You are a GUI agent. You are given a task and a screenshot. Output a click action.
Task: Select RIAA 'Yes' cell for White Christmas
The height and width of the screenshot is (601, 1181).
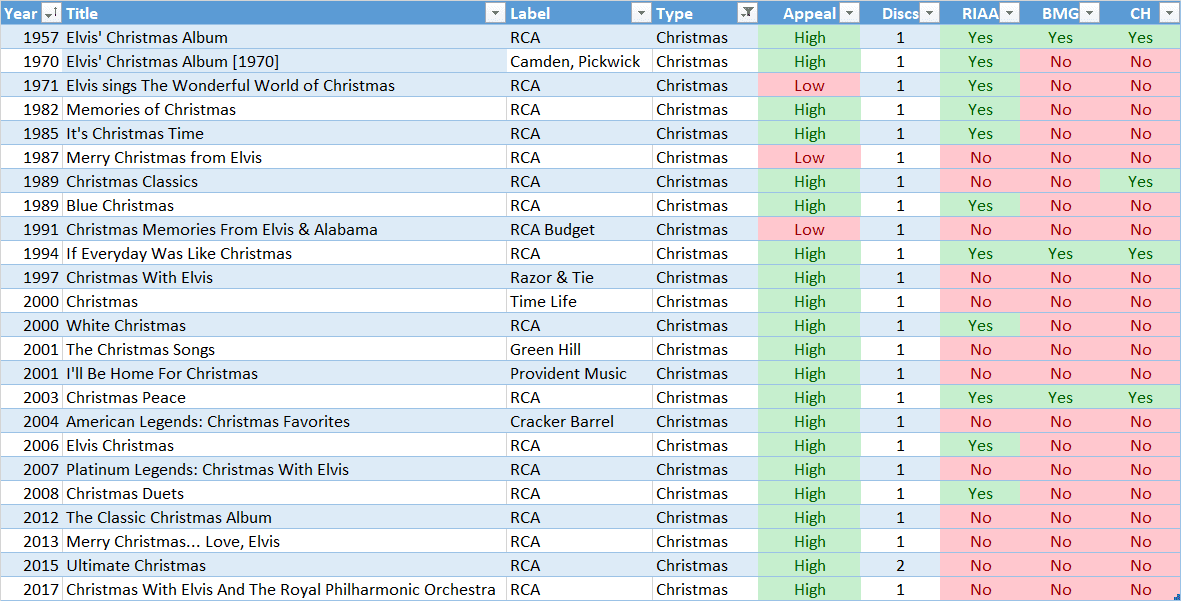coord(980,326)
